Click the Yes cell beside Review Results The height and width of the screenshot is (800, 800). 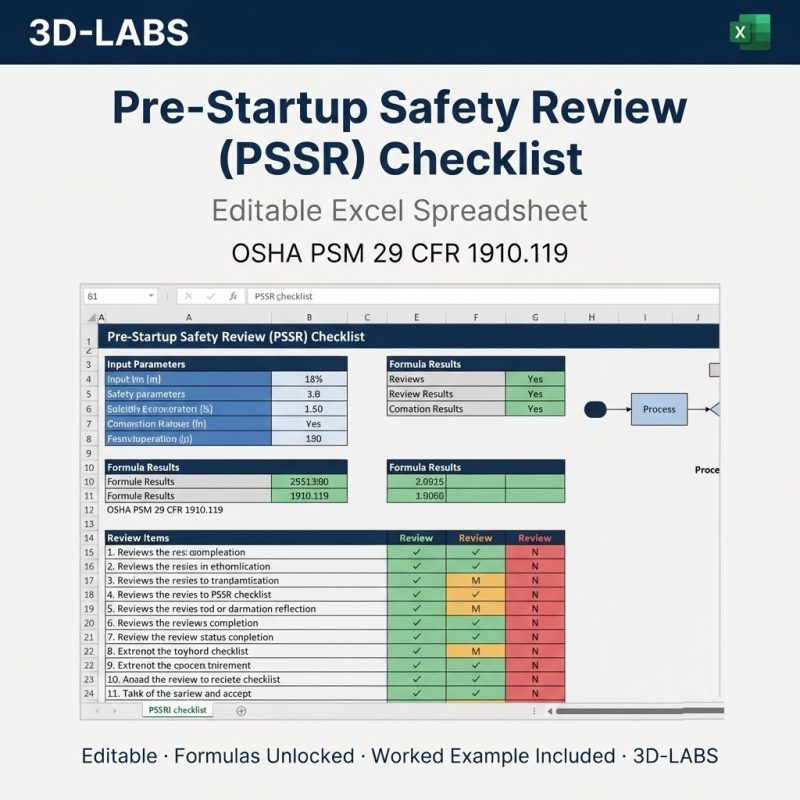[535, 394]
